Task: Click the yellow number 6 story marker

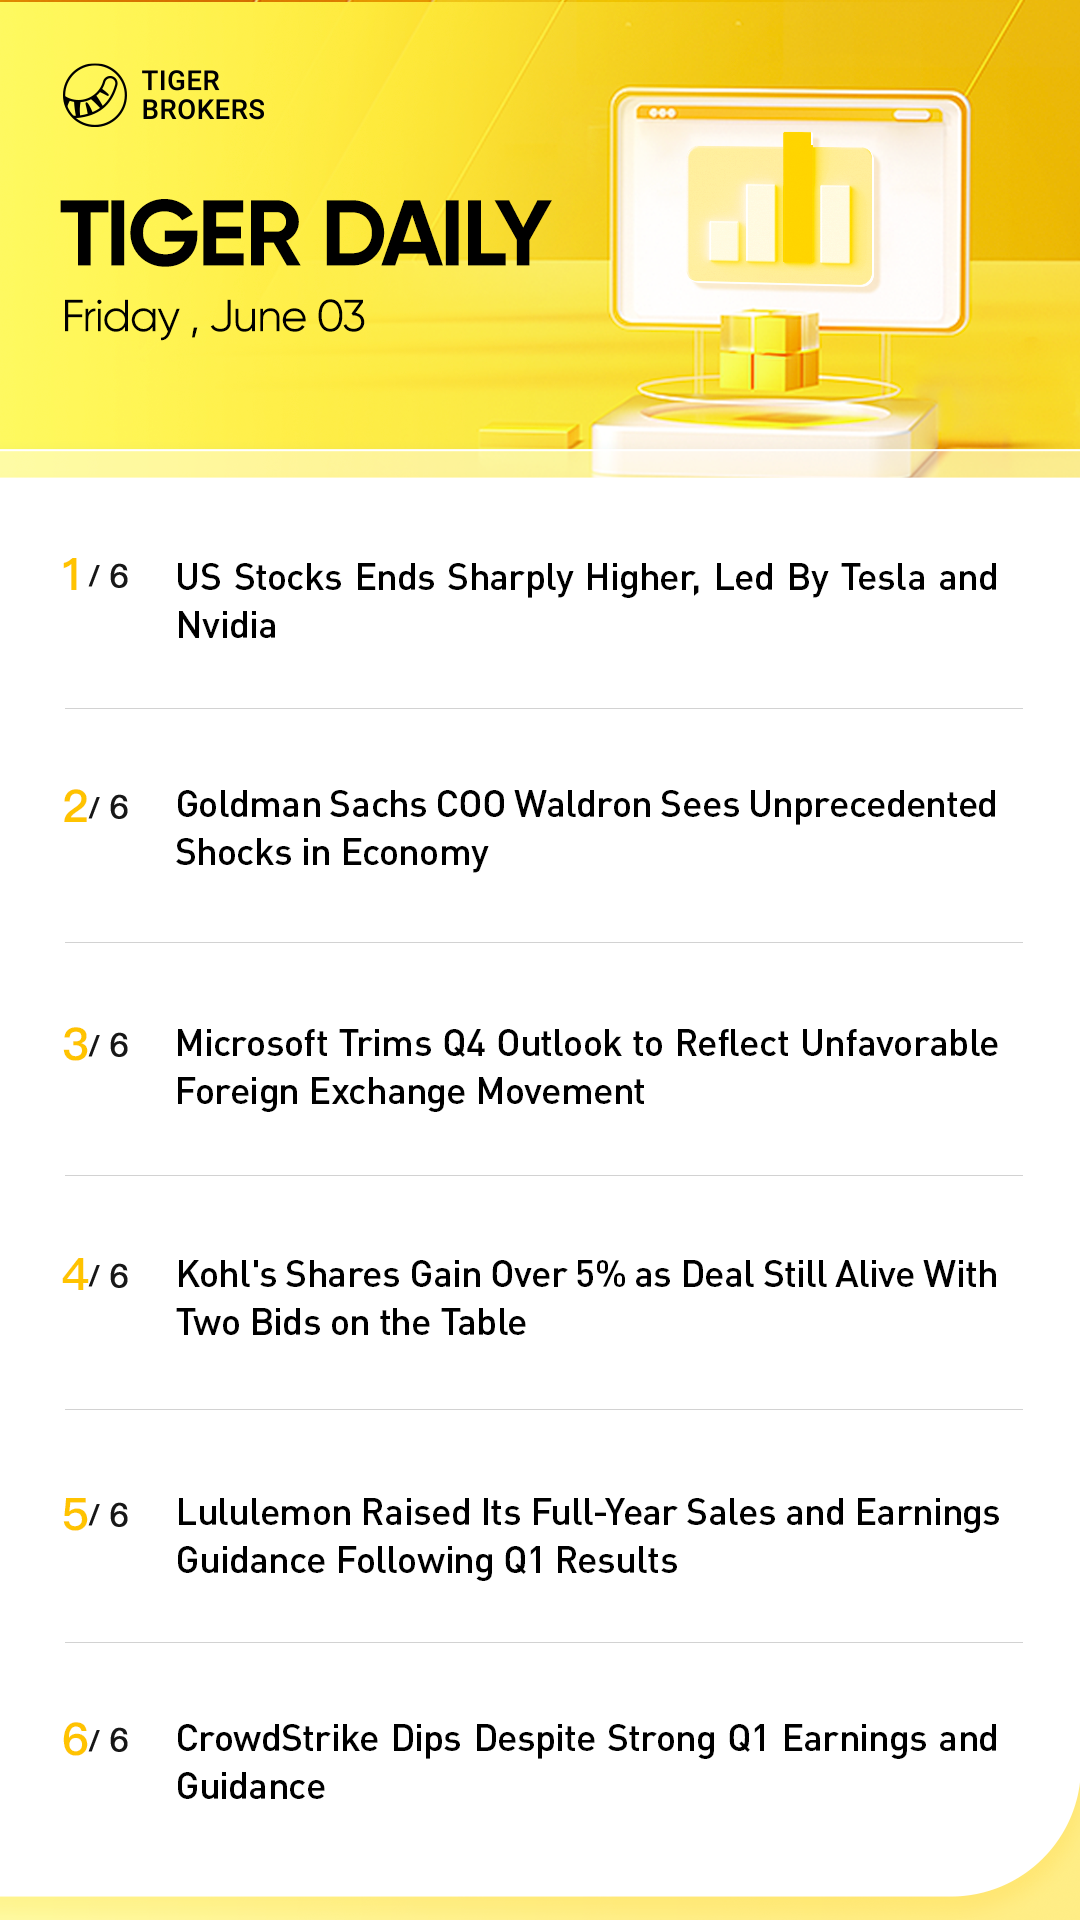Action: (75, 1739)
